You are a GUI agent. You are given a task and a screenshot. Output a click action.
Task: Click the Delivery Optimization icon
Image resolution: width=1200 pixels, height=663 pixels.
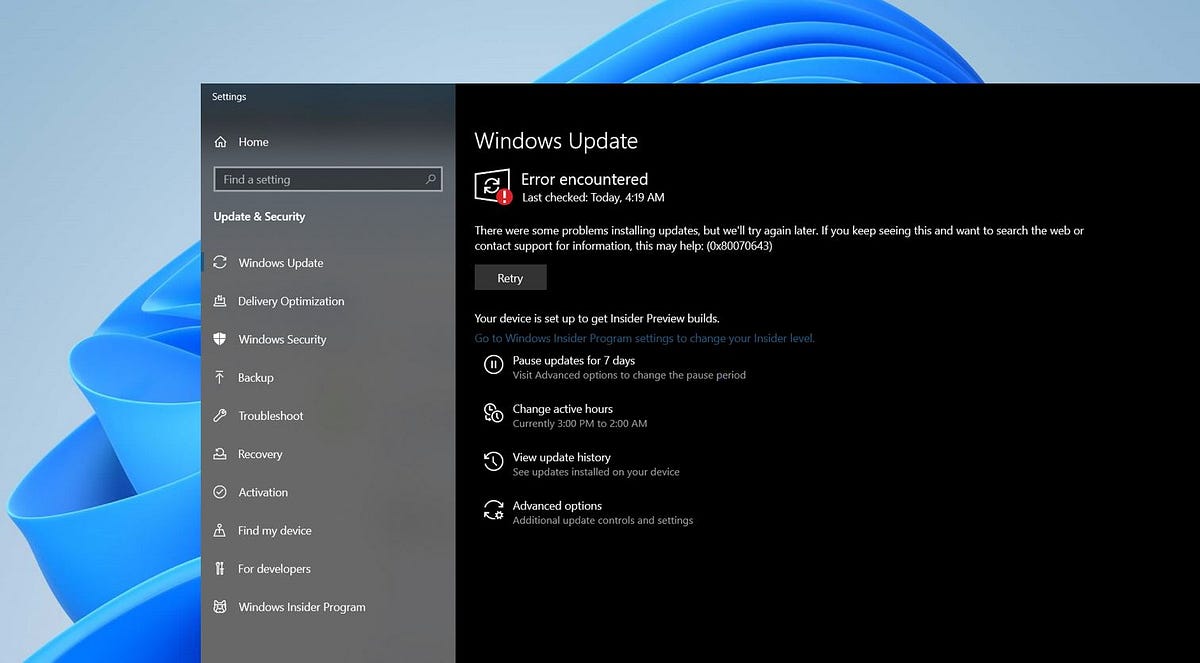click(x=220, y=301)
